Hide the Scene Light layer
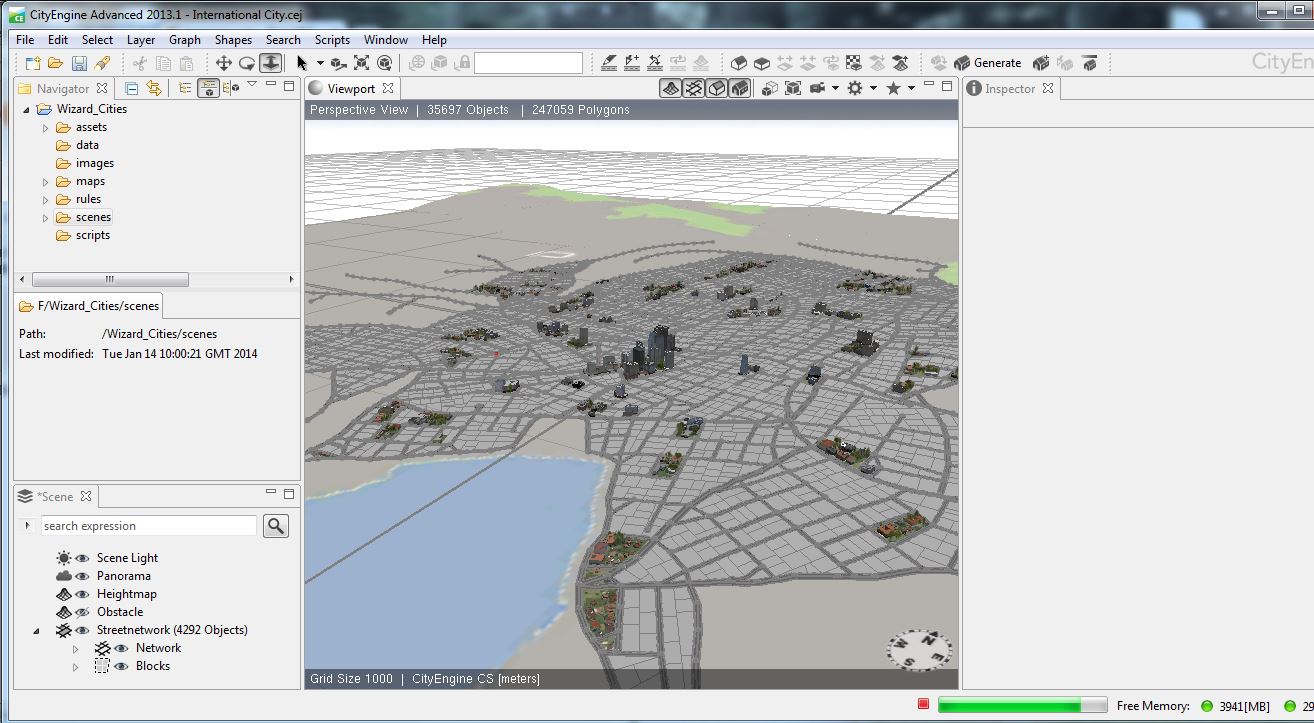The height and width of the screenshot is (723, 1314). tap(82, 558)
